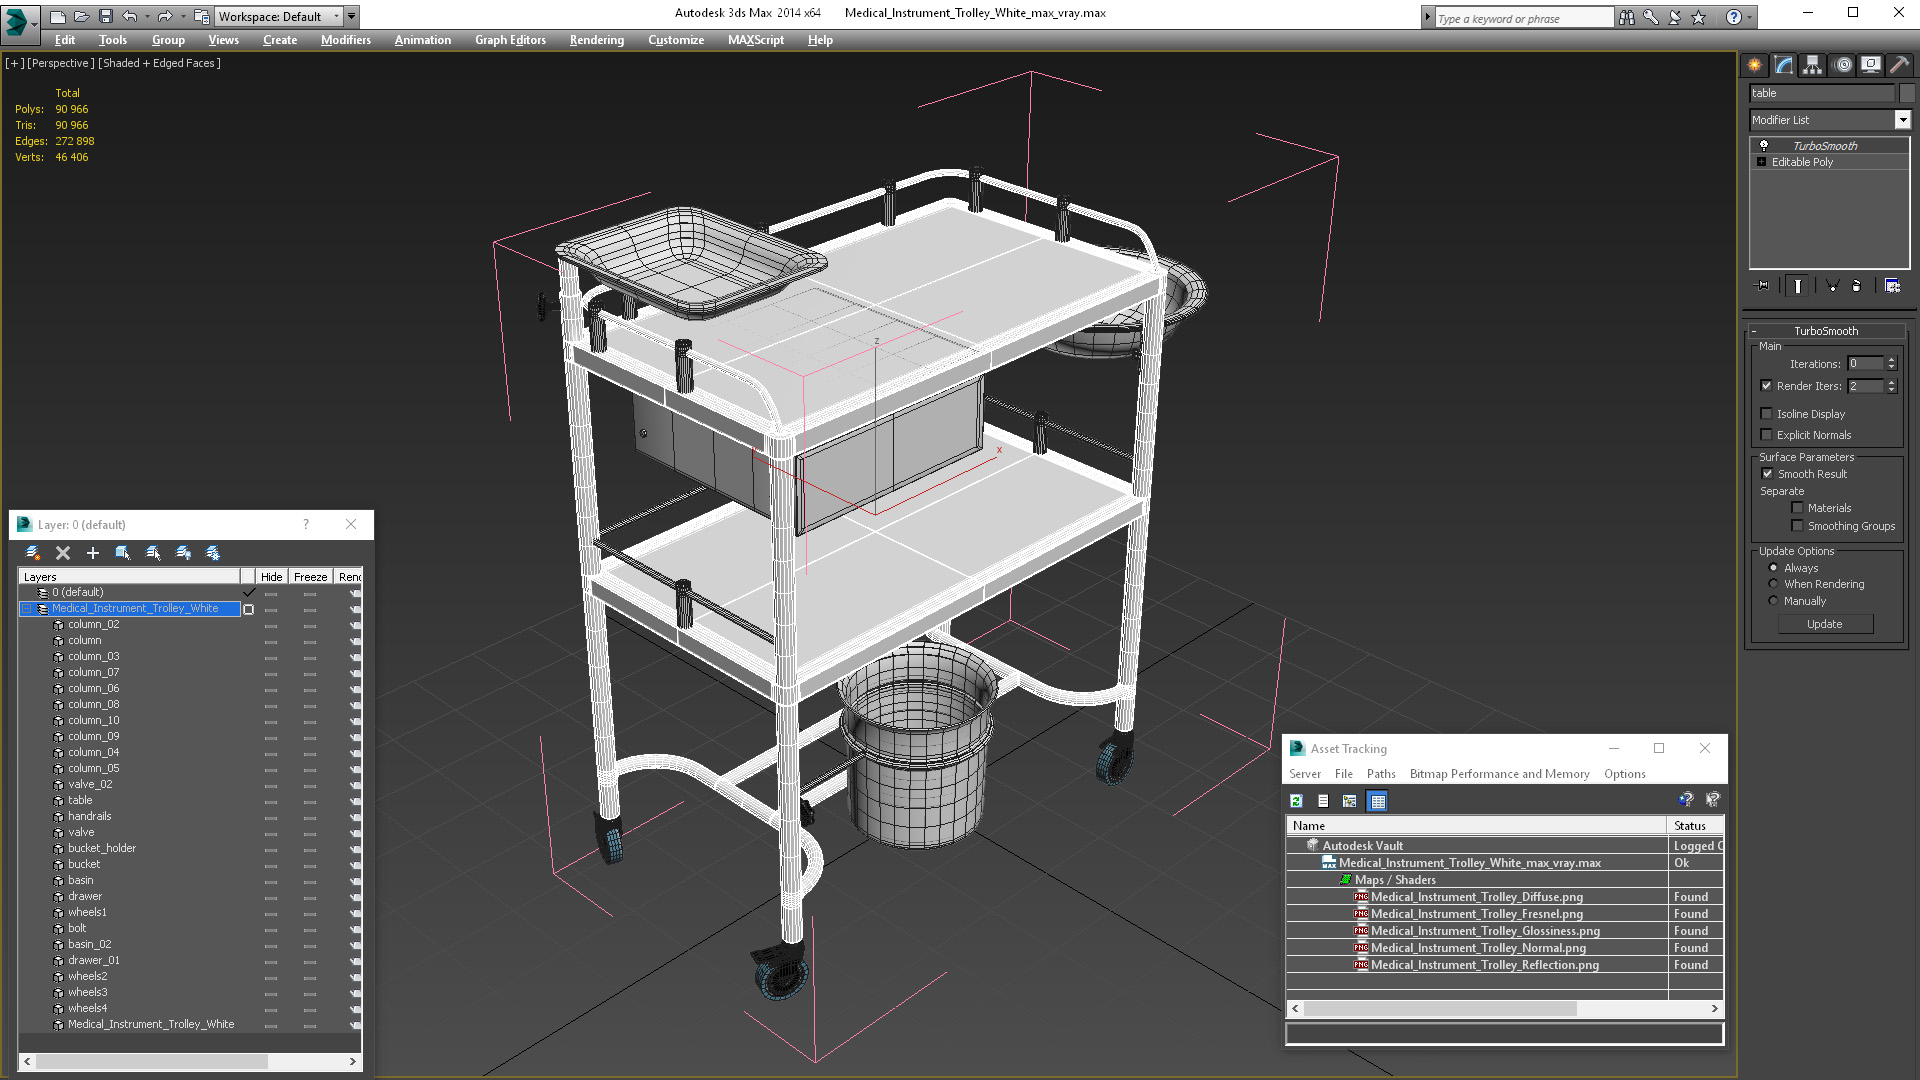The width and height of the screenshot is (1920, 1080).
Task: Make Medical_Instrument_Trolley_White the current layer
Action: [x=249, y=609]
